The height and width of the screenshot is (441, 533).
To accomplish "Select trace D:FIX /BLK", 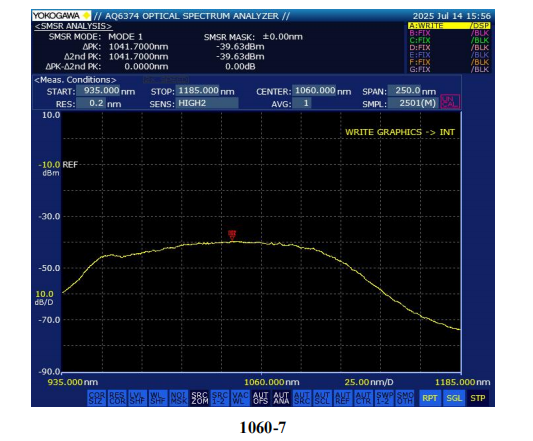I will tap(449, 48).
